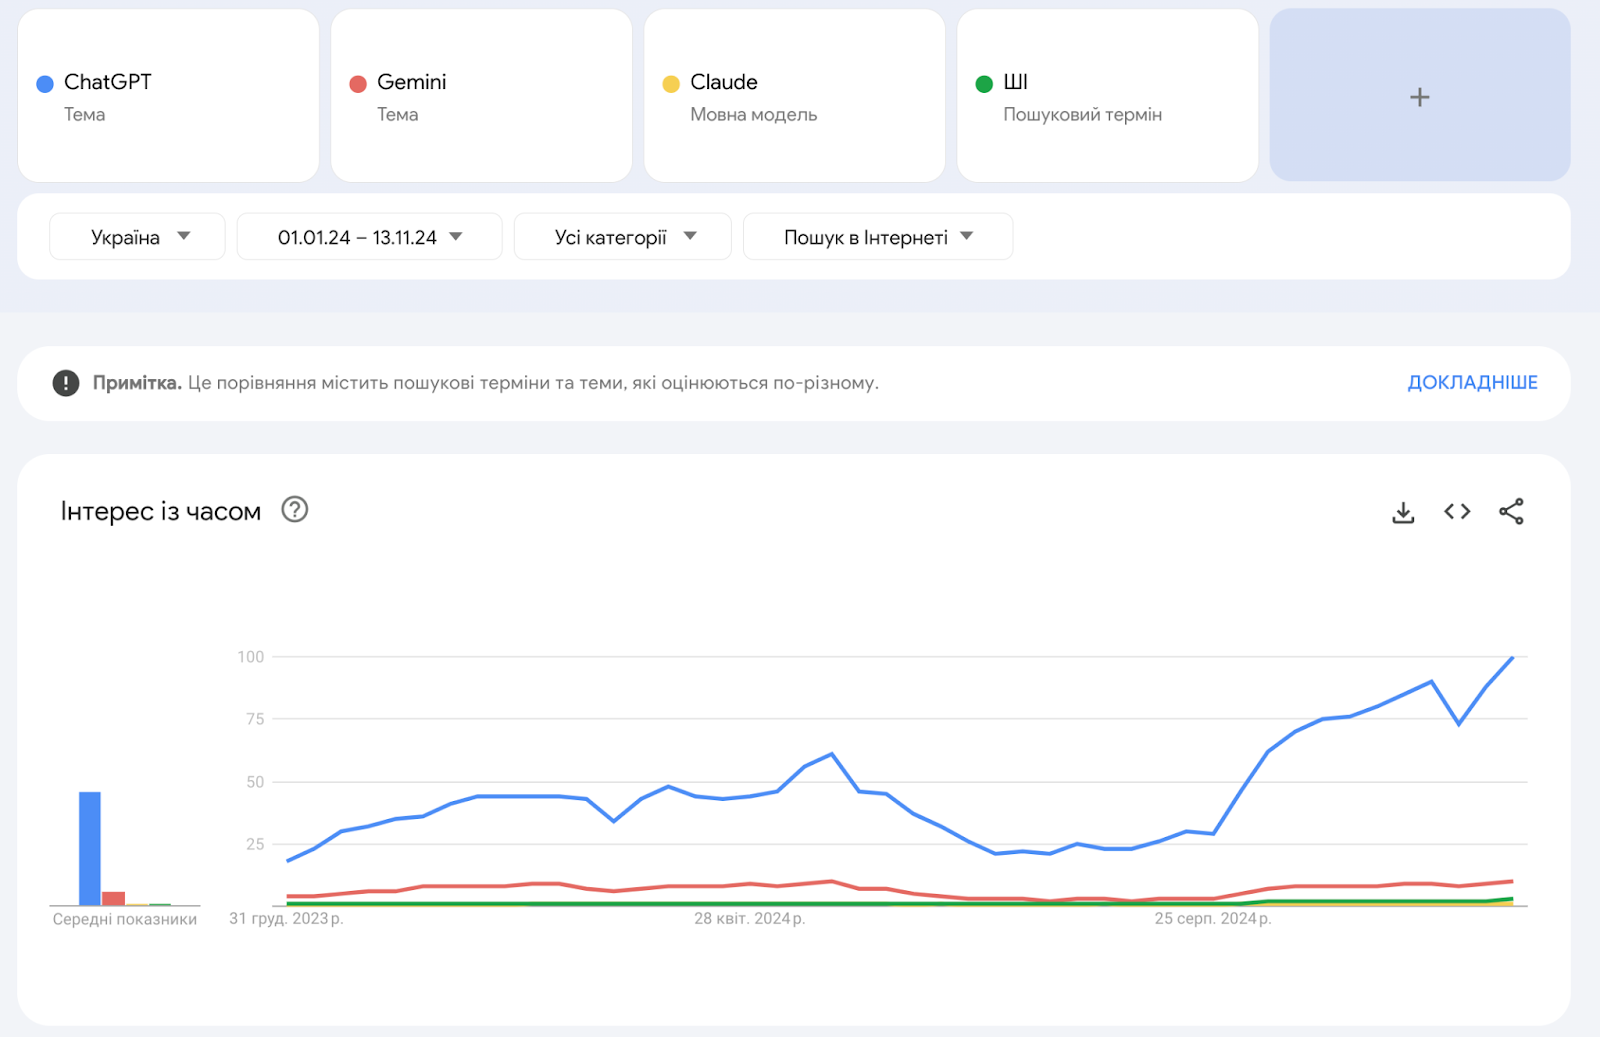The width and height of the screenshot is (1600, 1037).
Task: Click the 25 y-axis value
Action: click(x=255, y=844)
